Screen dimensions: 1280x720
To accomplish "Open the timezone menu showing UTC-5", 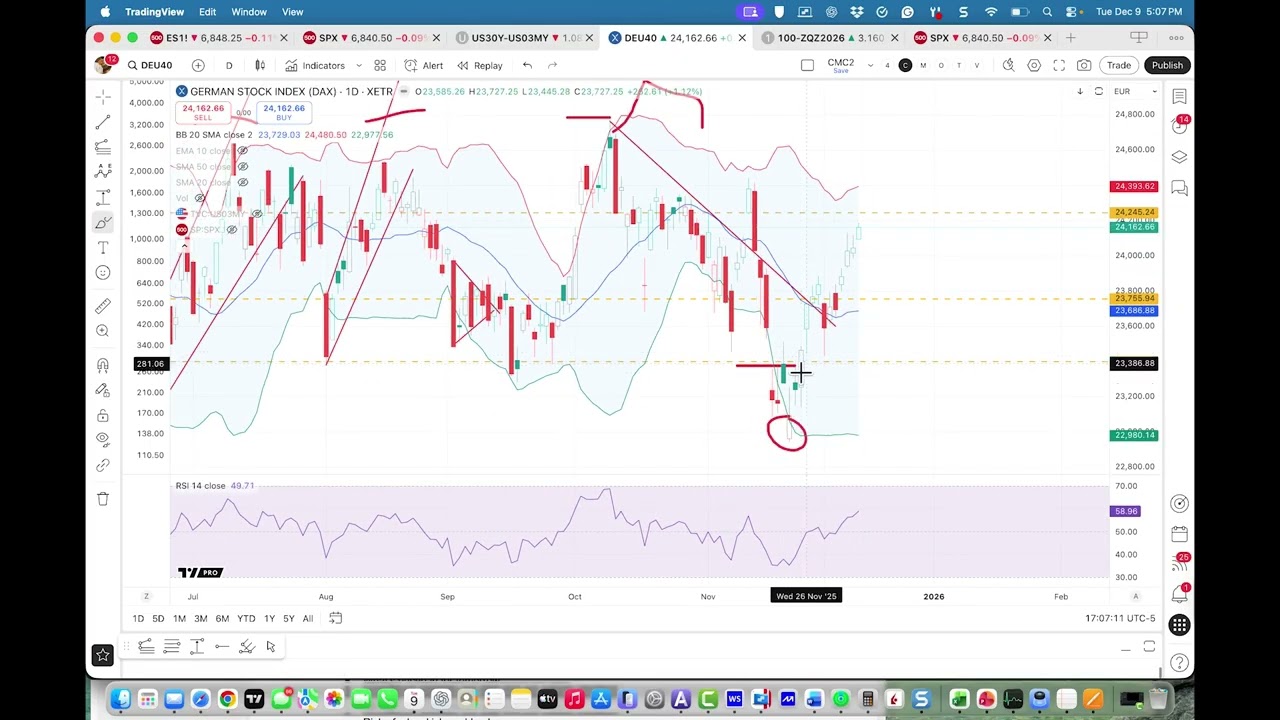I will pyautogui.click(x=1120, y=619).
